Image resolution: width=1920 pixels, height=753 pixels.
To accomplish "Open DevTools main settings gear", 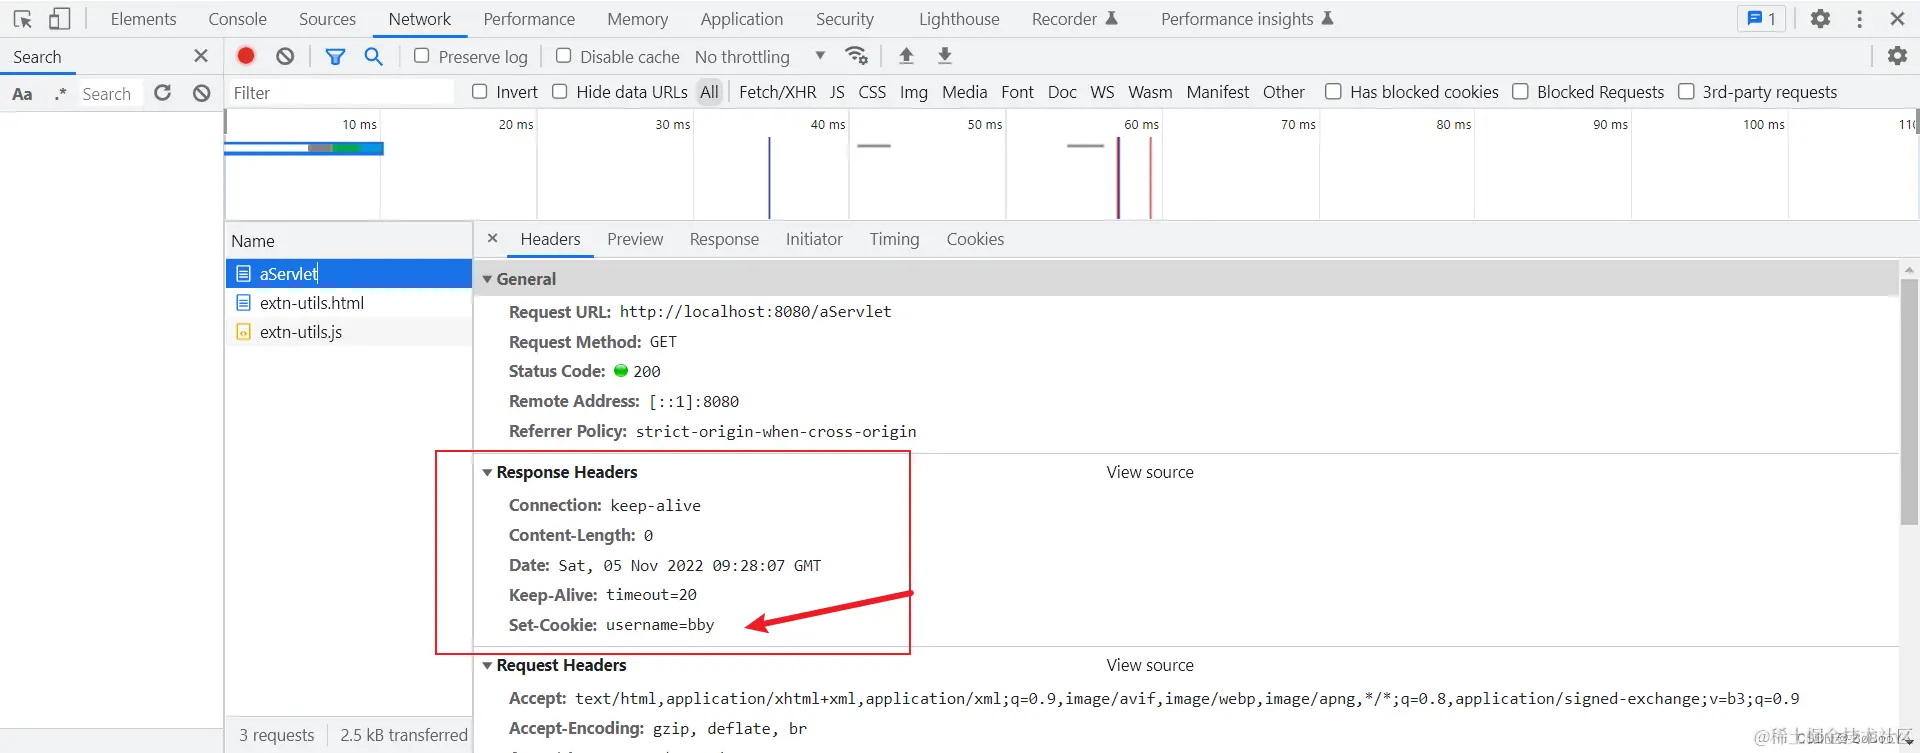I will point(1820,19).
